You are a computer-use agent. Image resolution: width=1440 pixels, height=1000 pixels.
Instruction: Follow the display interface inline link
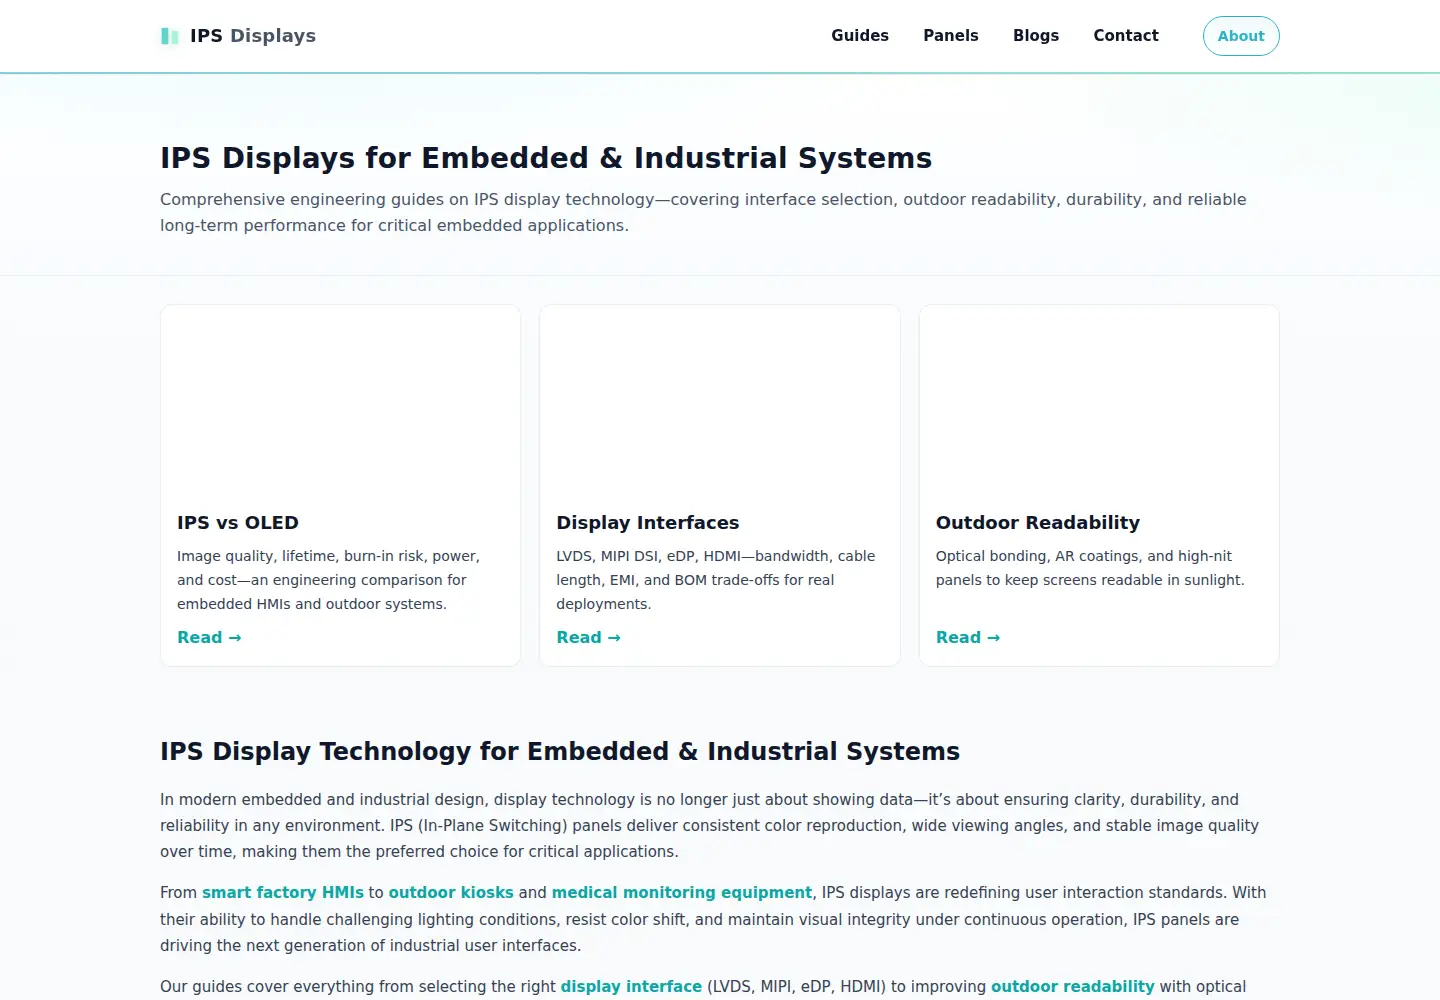tap(631, 987)
